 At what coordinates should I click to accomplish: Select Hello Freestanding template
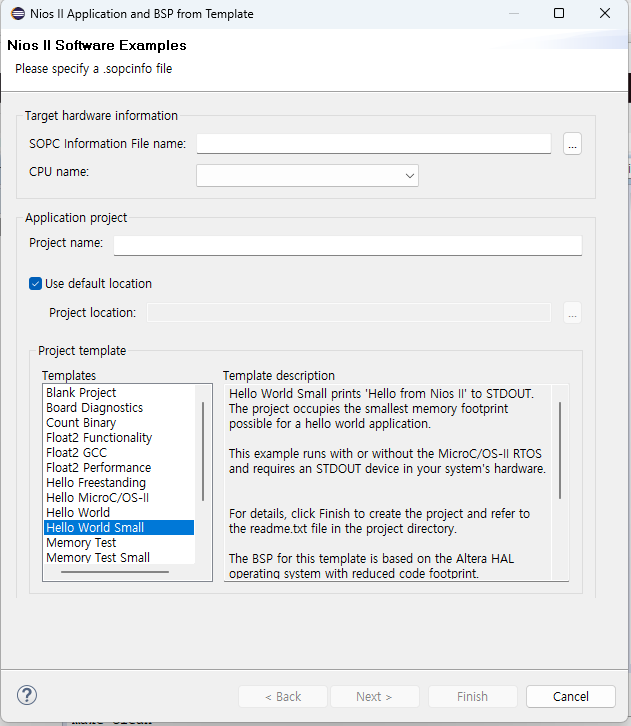pyautogui.click(x=119, y=482)
